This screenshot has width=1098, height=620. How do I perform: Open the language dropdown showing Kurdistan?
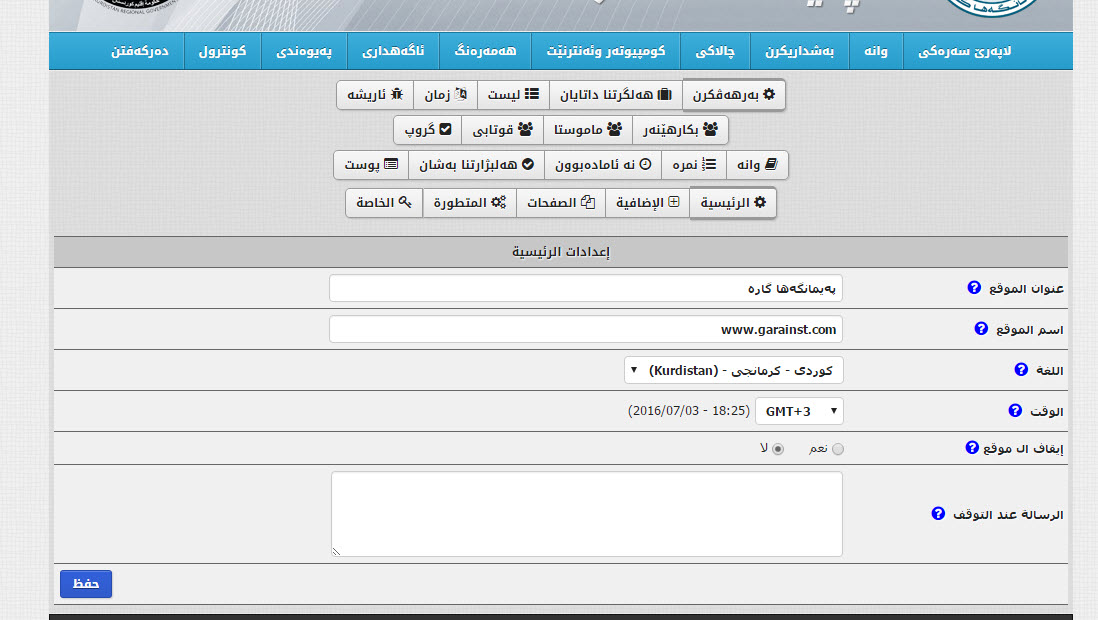pyautogui.click(x=734, y=370)
